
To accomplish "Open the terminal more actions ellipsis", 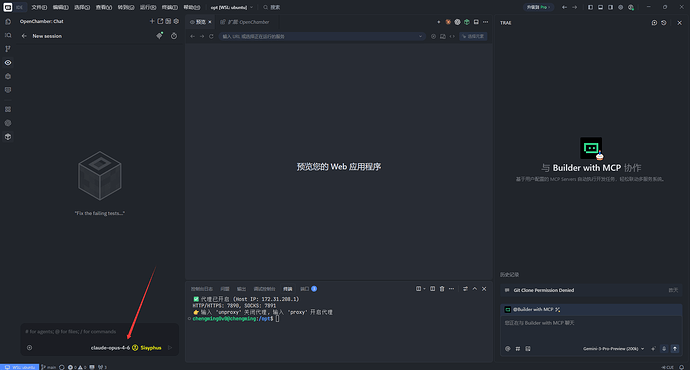I will 451,289.
